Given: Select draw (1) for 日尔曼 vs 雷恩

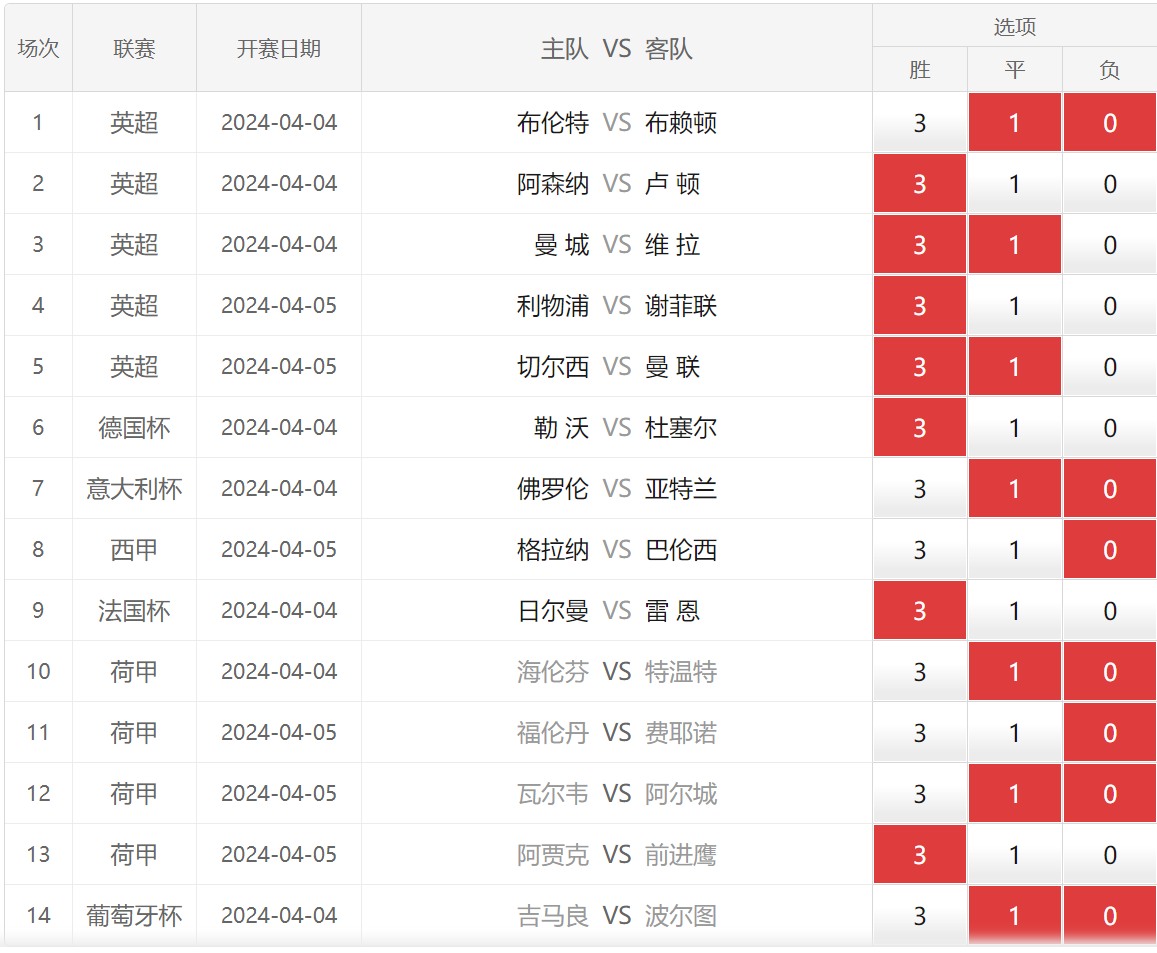Looking at the screenshot, I should (1015, 611).
